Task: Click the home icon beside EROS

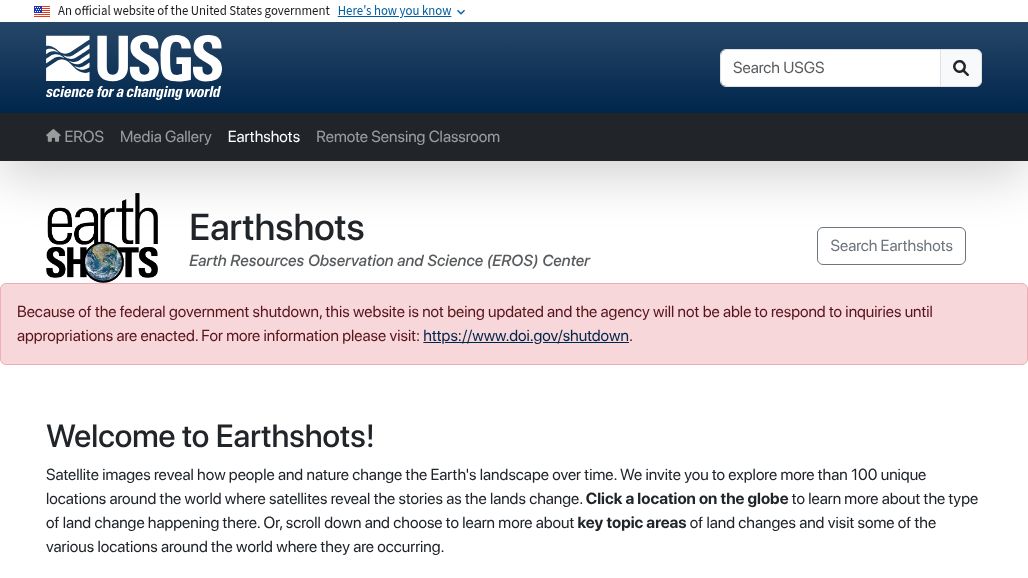Action: tap(53, 136)
